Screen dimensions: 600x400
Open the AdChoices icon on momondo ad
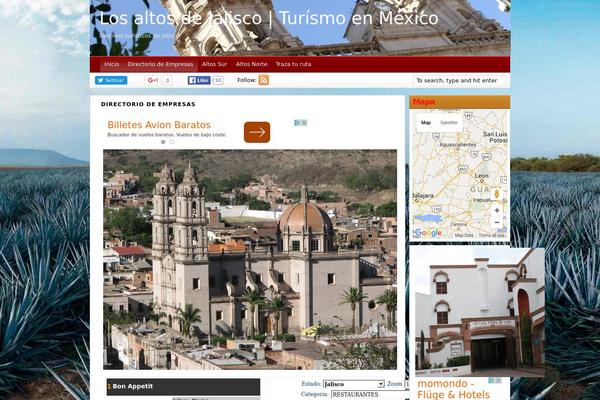pyautogui.click(x=494, y=380)
